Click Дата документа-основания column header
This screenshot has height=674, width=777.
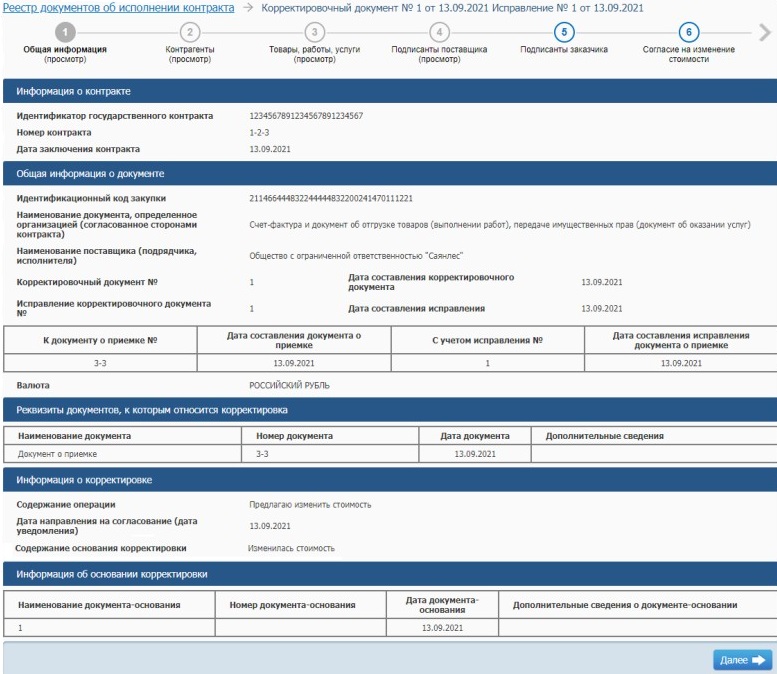pos(442,605)
